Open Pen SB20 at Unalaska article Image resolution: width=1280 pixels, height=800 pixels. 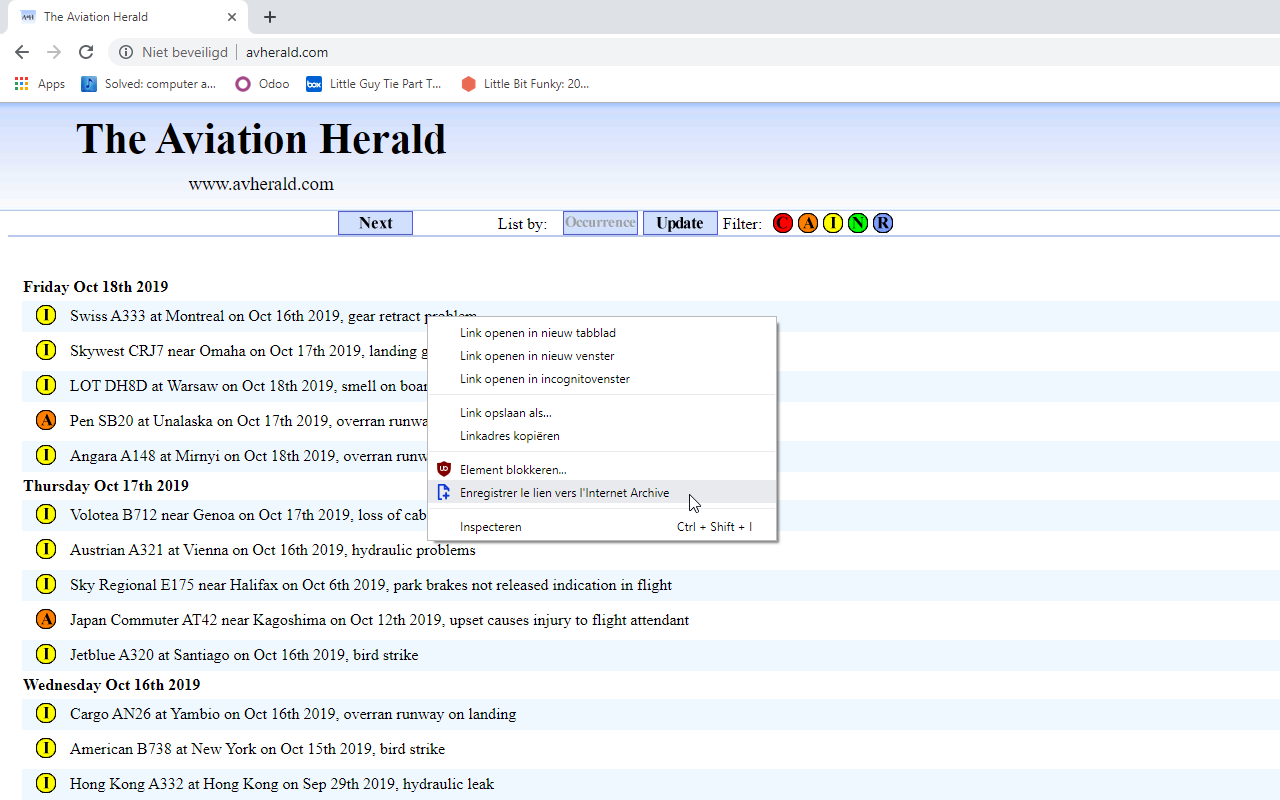click(248, 421)
